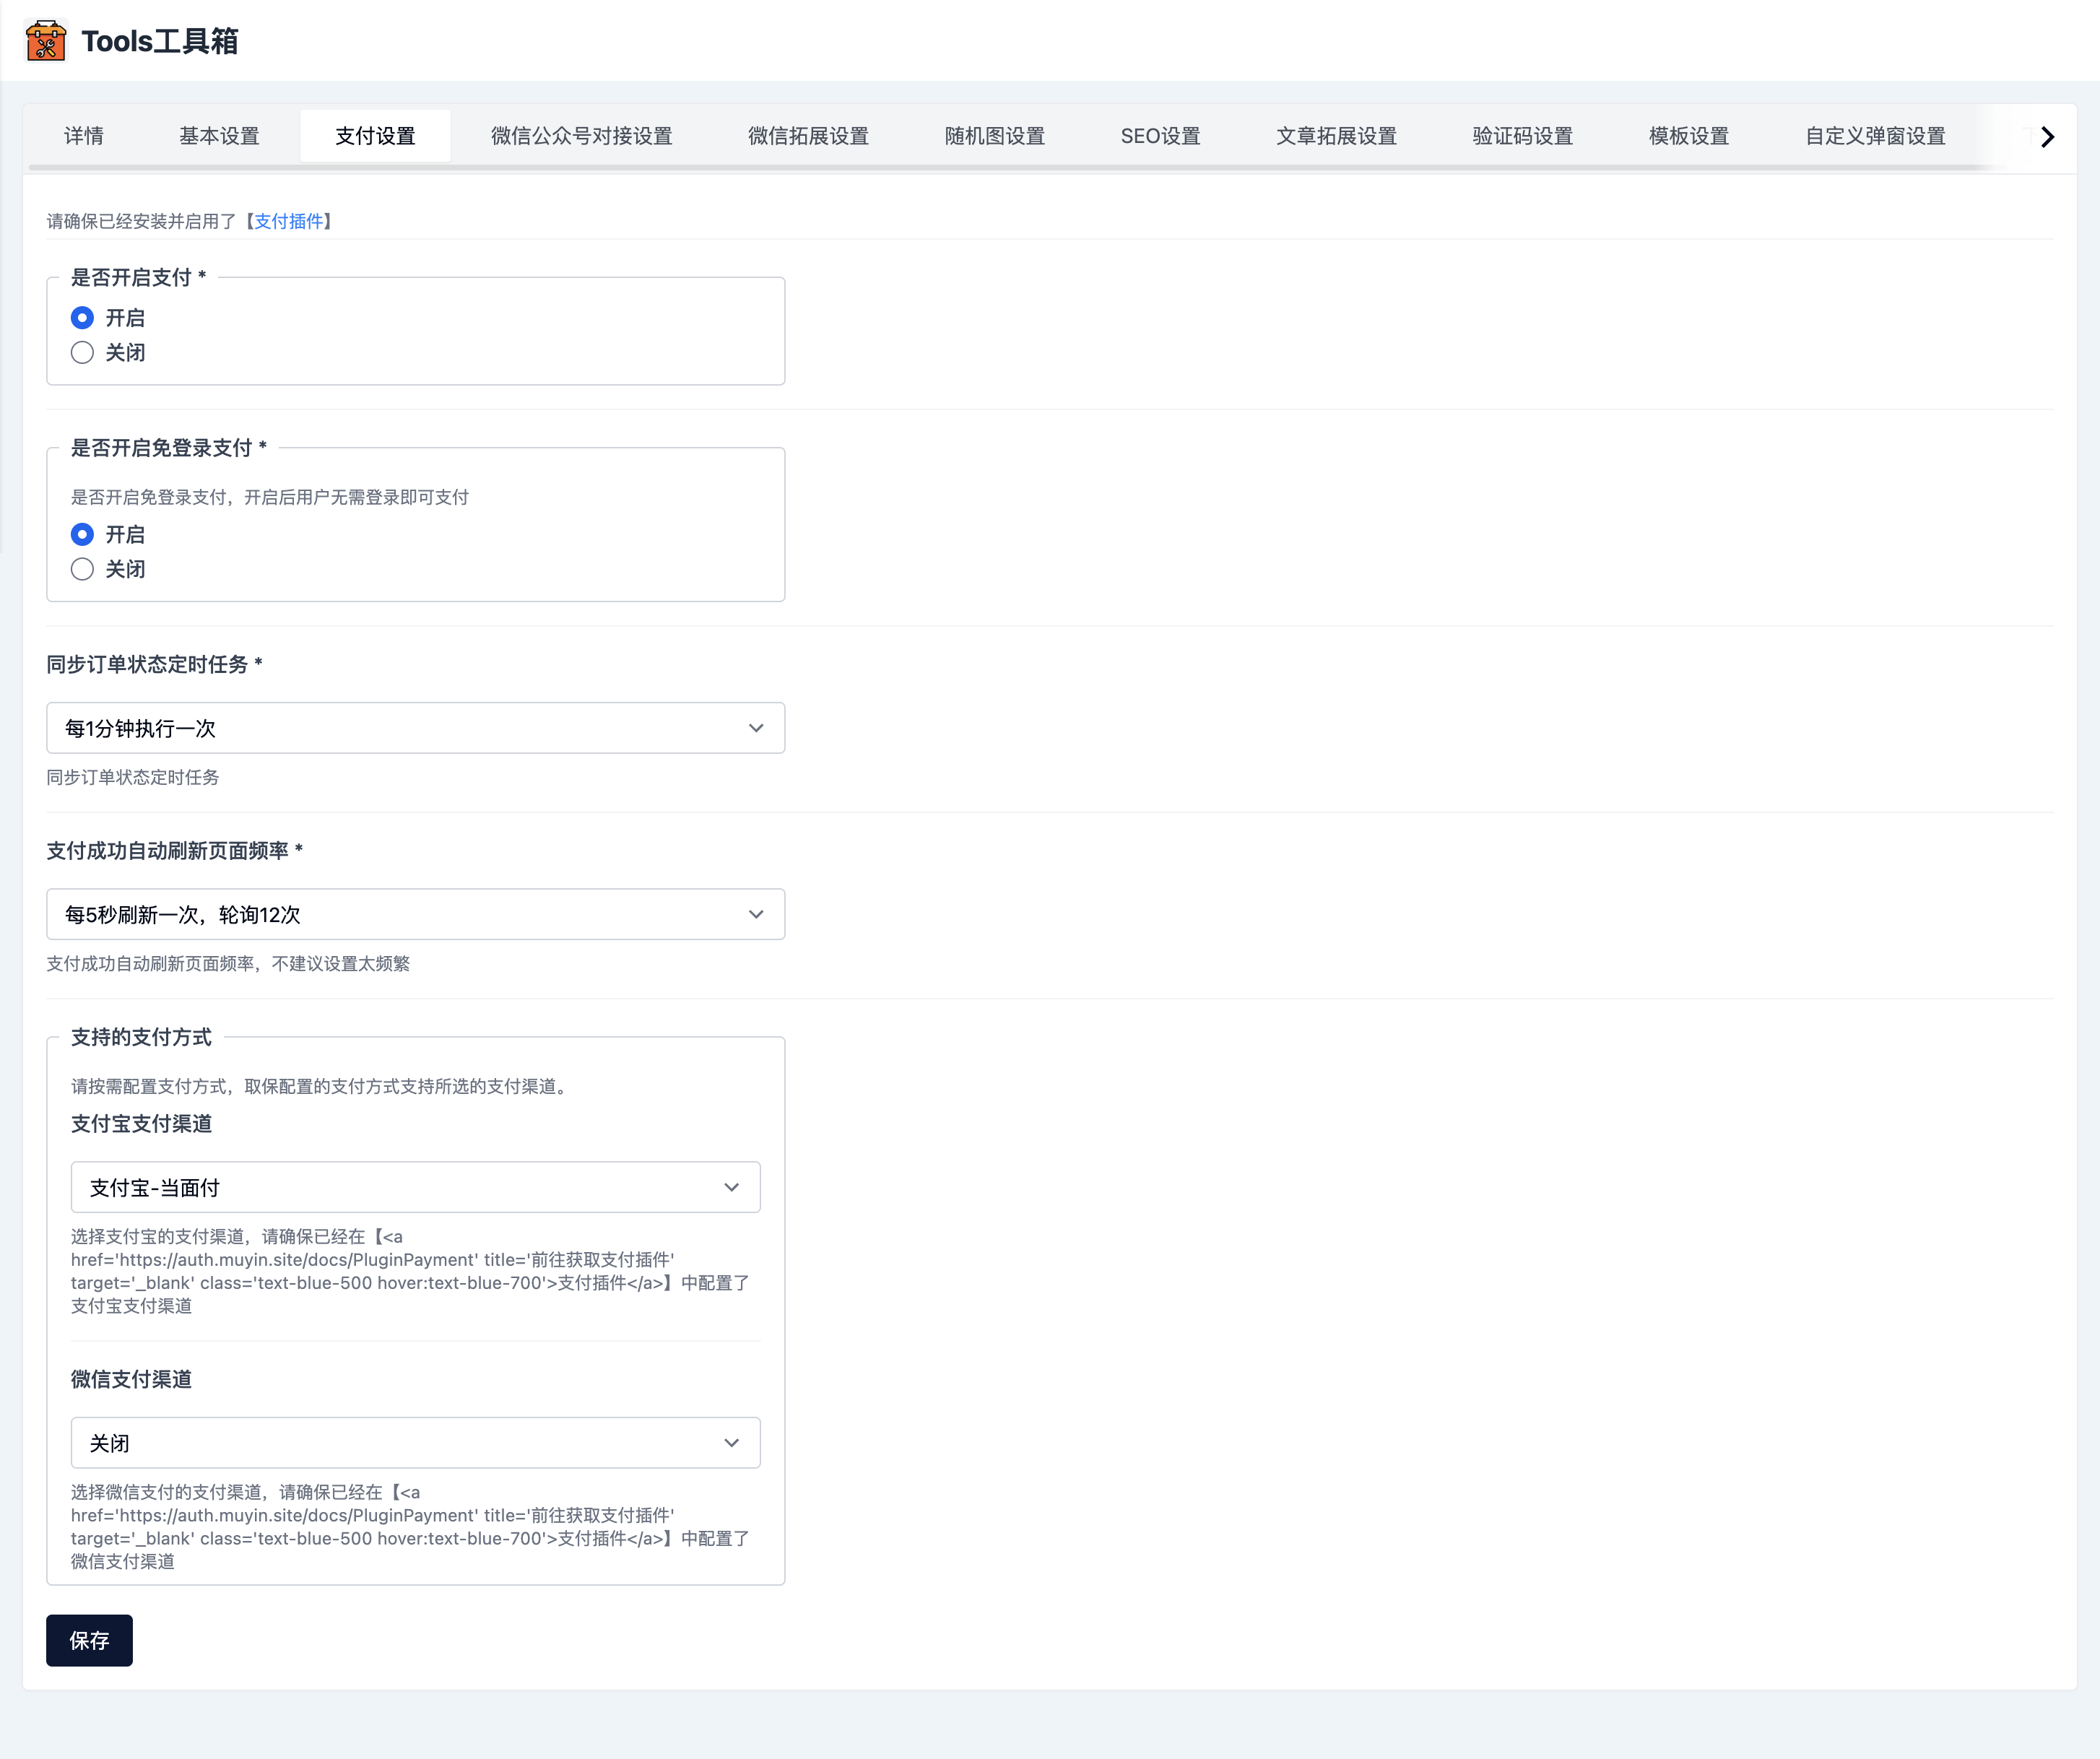Enable 开启 for 是否开启支付
The image size is (2100, 1759).
pyautogui.click(x=82, y=317)
